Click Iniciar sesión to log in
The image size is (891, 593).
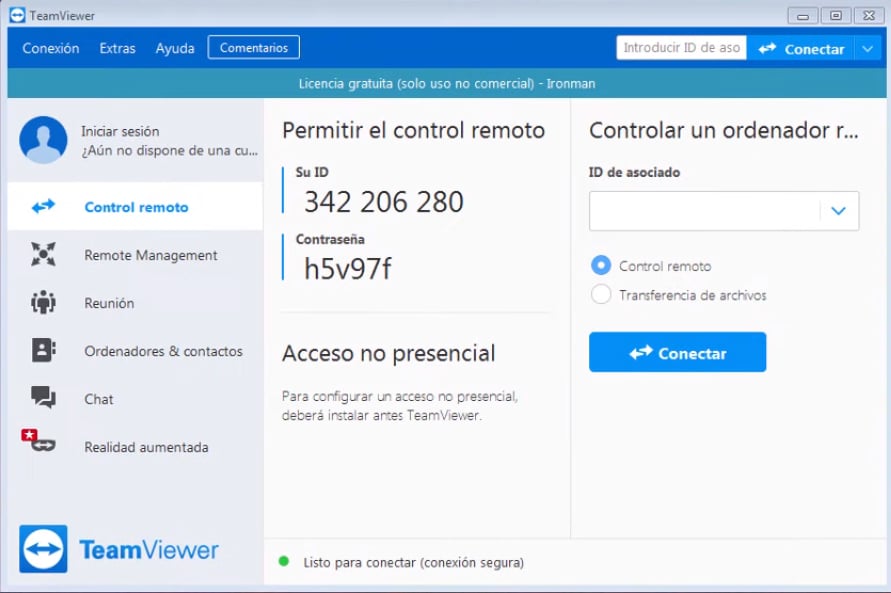120,131
